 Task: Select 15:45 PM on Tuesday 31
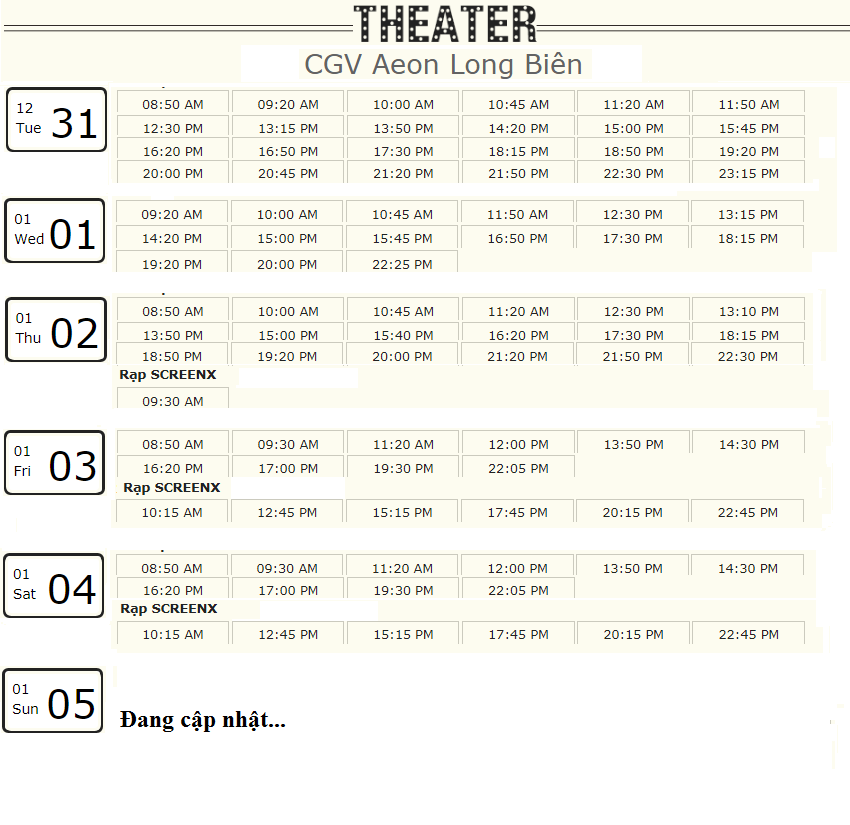749,127
